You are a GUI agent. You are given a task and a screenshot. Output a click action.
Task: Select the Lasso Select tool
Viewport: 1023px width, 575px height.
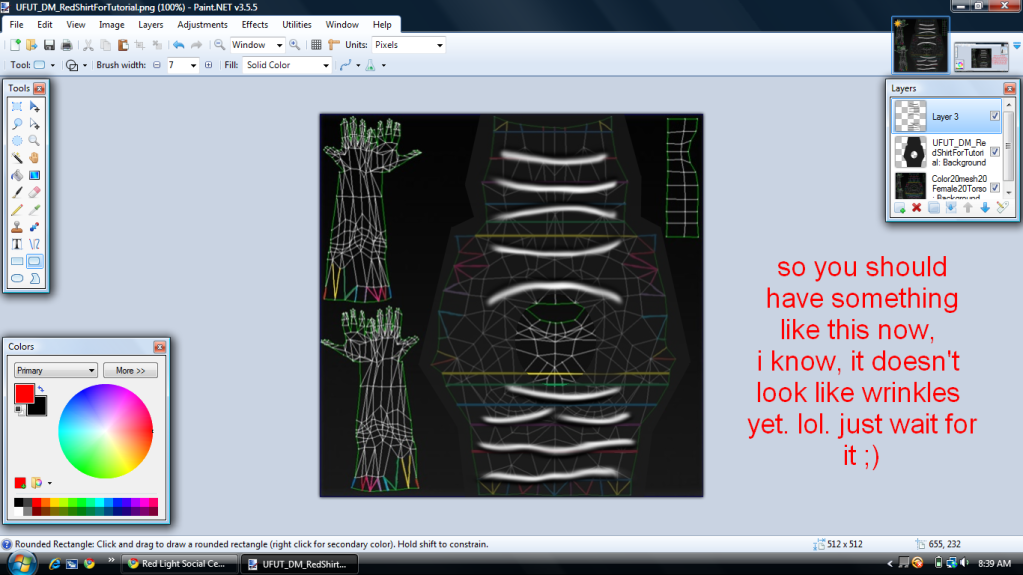[x=17, y=123]
